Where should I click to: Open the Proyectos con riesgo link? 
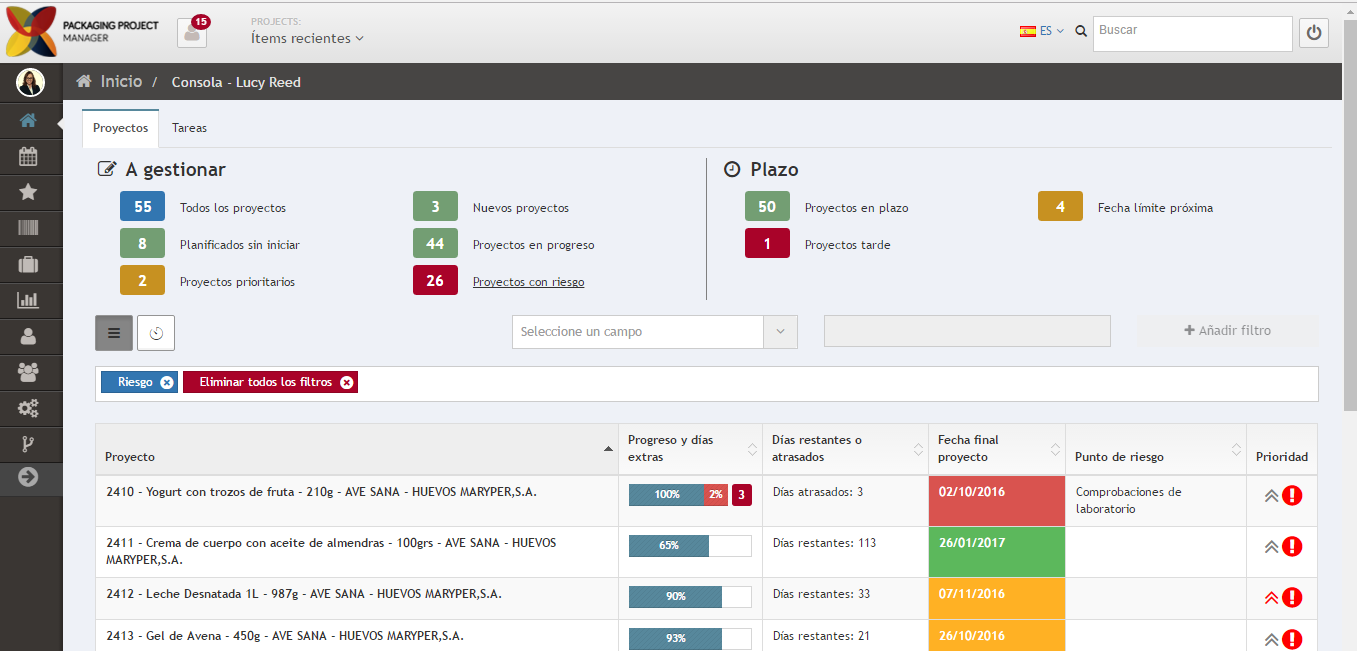(528, 282)
